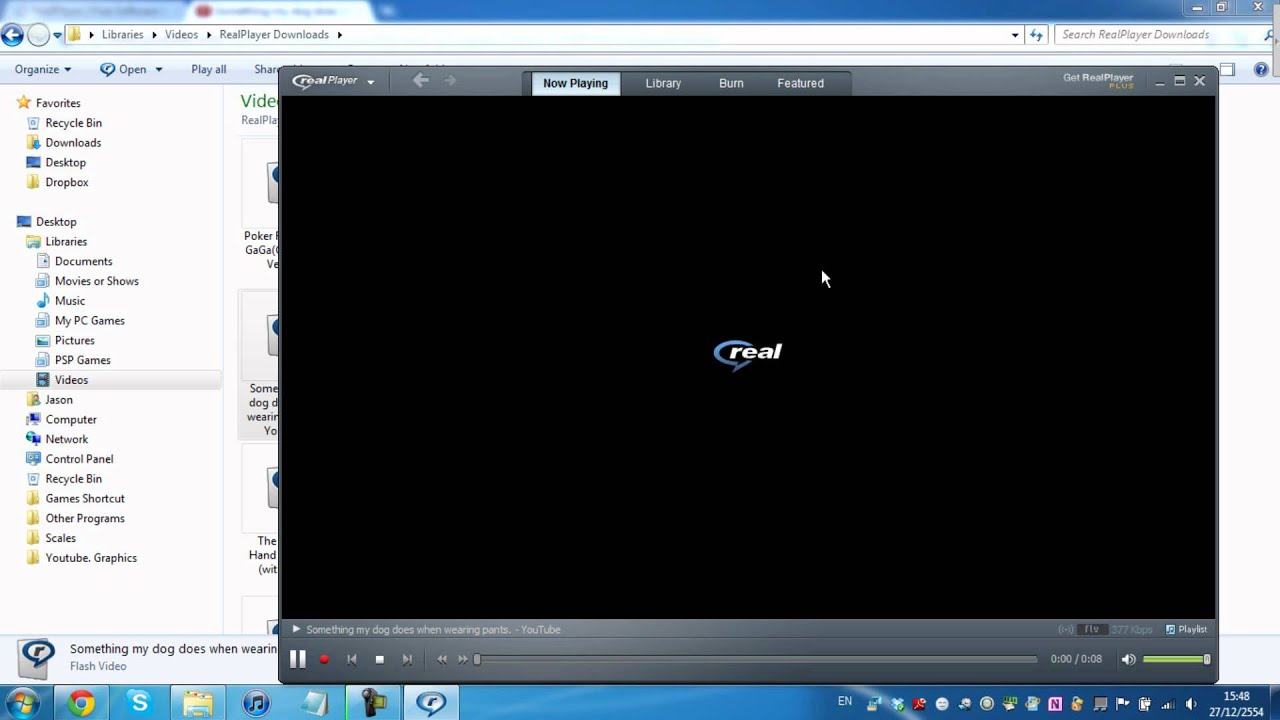Screen dimensions: 1280x720
Task: Expand arrow after RealPlayer Downloads breadcrumb
Action: point(339,35)
